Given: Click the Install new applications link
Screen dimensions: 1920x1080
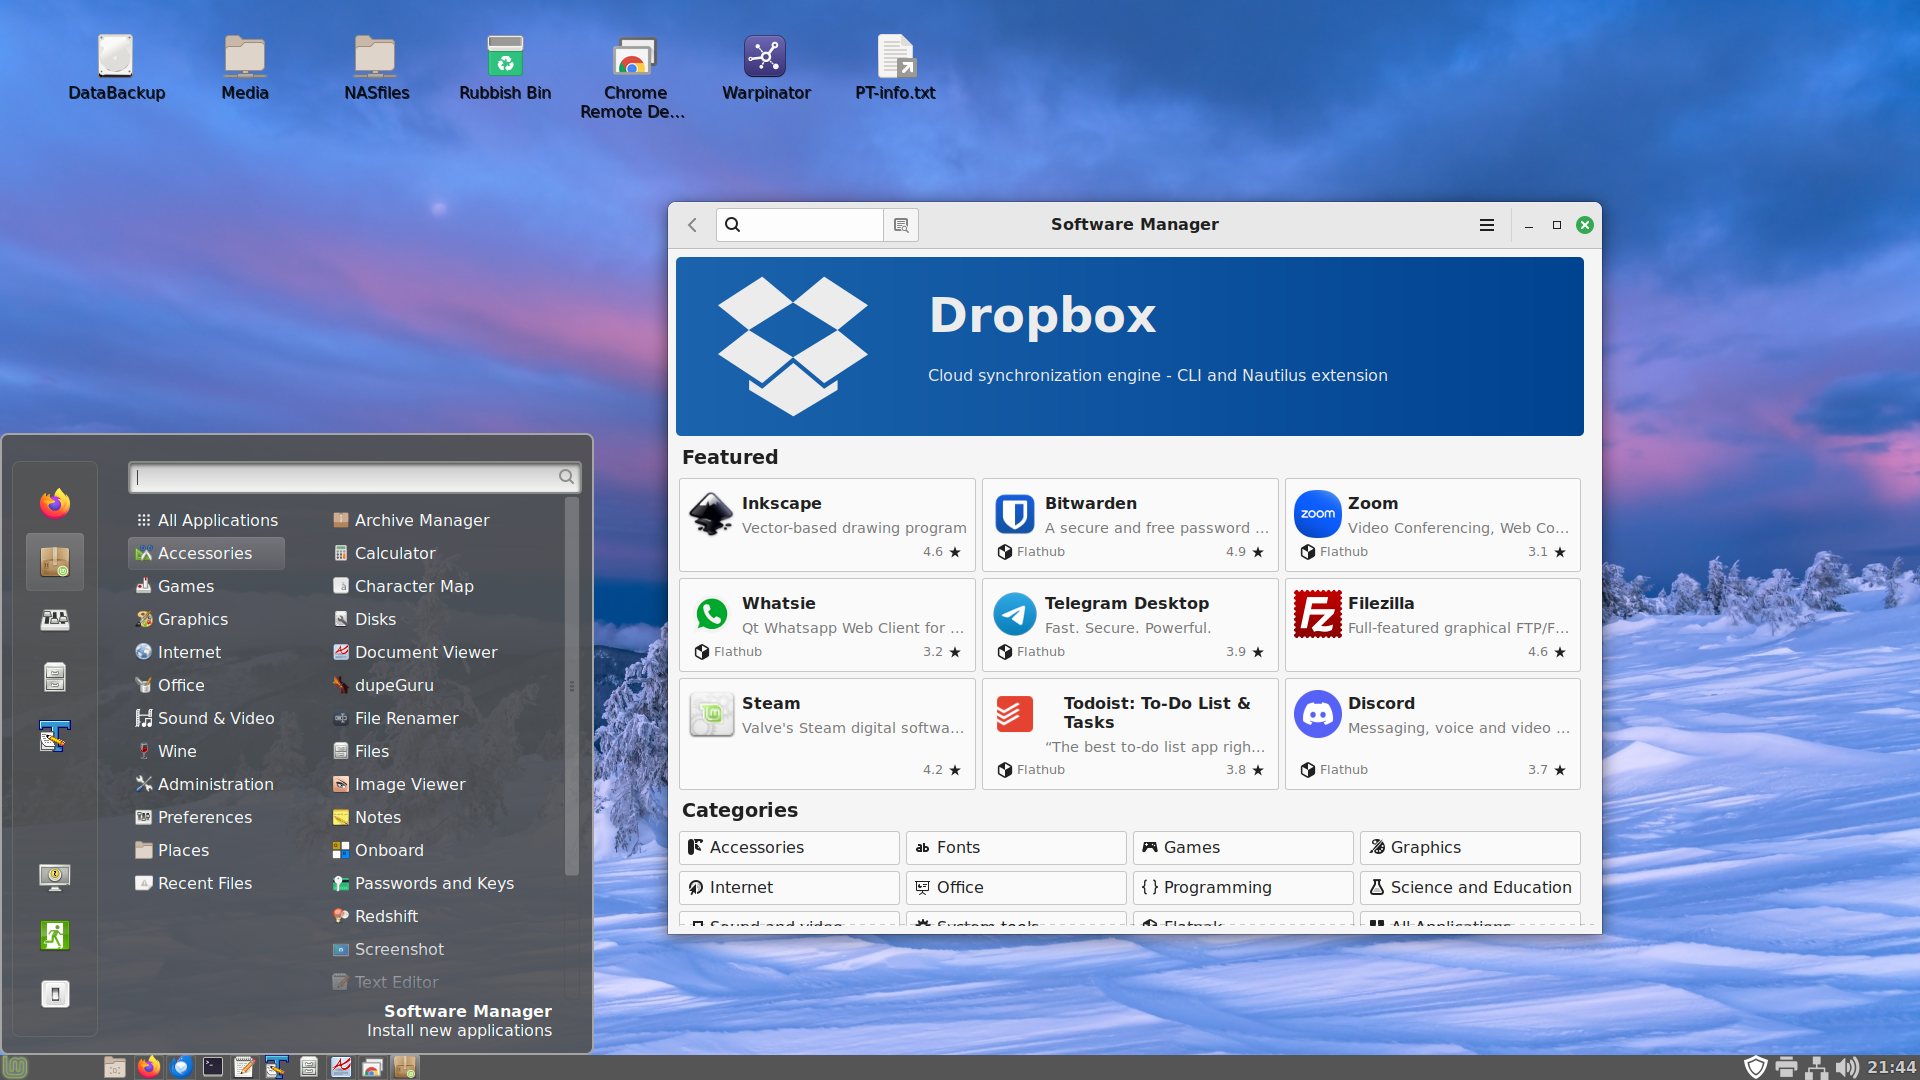Looking at the screenshot, I should [459, 1030].
